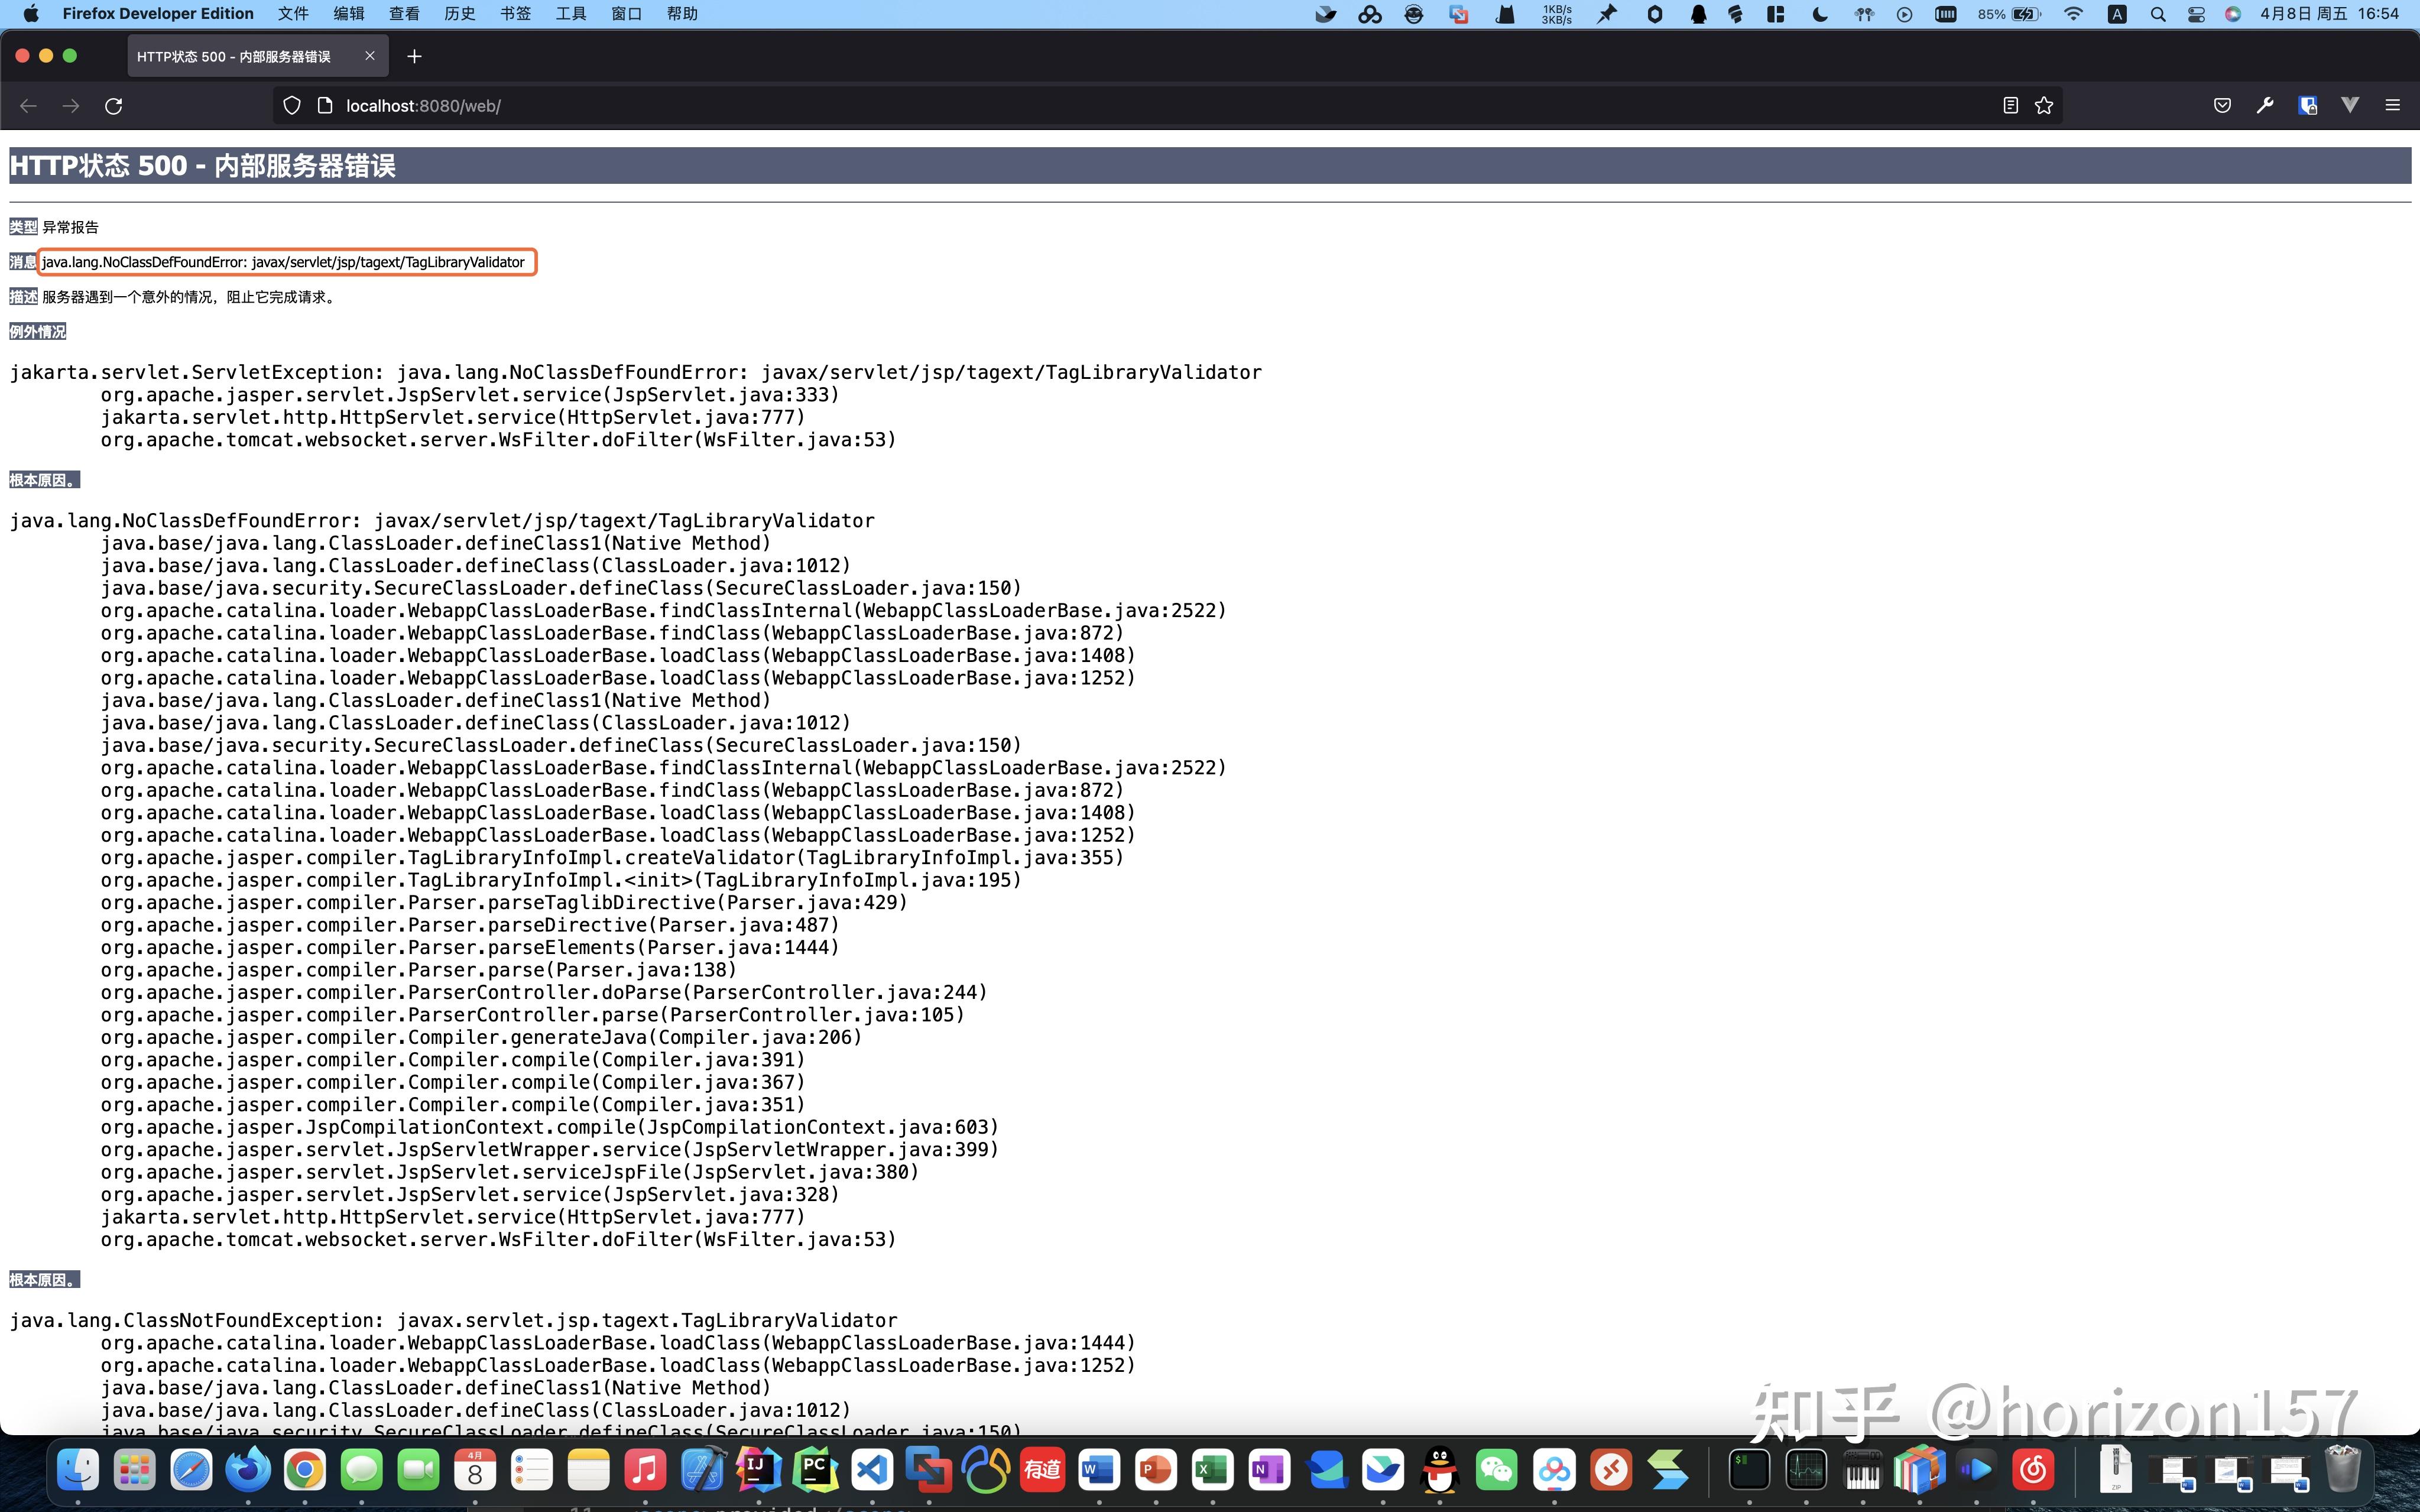This screenshot has width=2420, height=1512.
Task: Open the 文件 menu
Action: pos(293,14)
